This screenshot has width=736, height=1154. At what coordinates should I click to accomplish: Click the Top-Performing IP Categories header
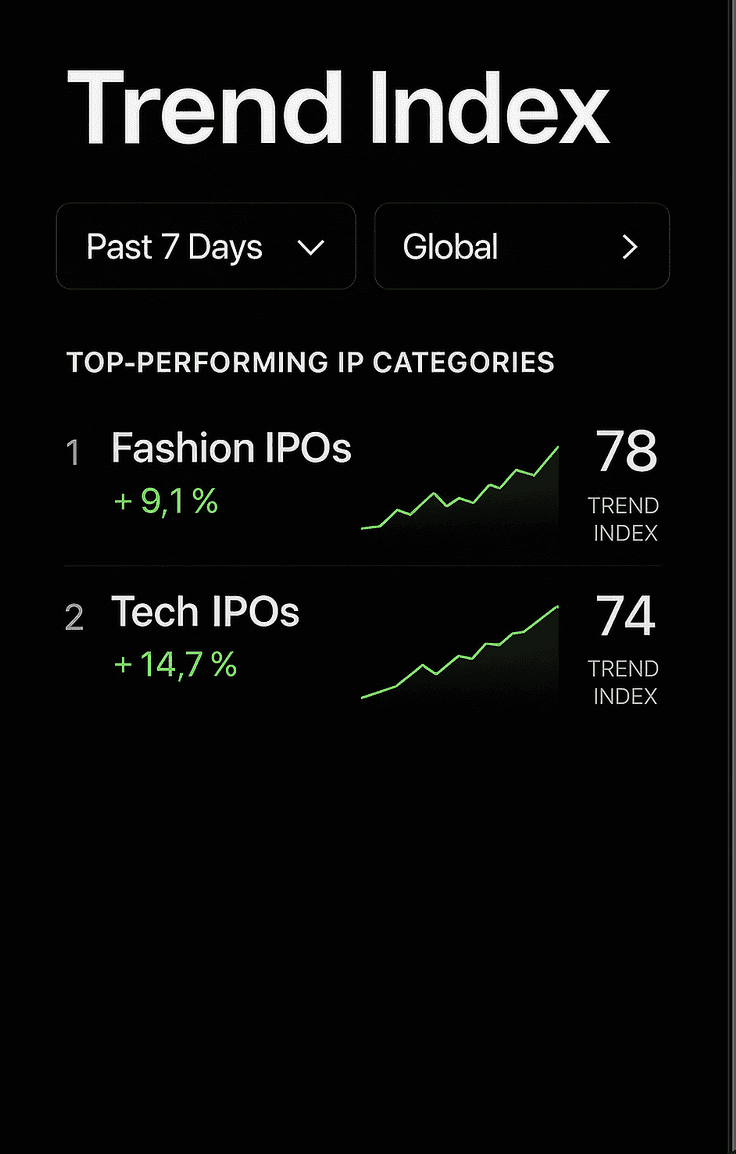311,362
